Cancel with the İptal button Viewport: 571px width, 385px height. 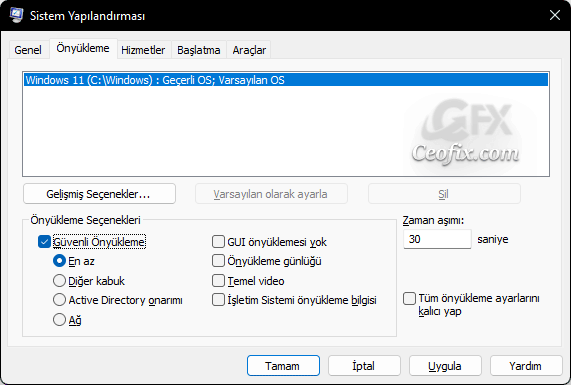click(x=364, y=366)
